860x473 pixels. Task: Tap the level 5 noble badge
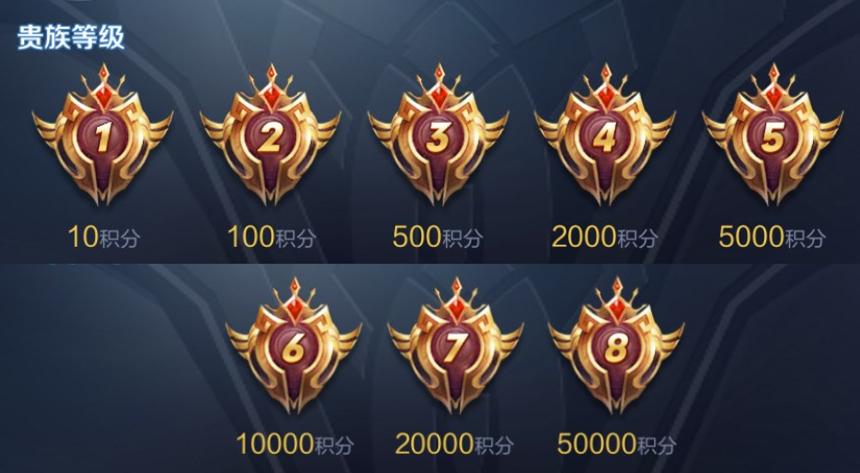click(x=773, y=134)
